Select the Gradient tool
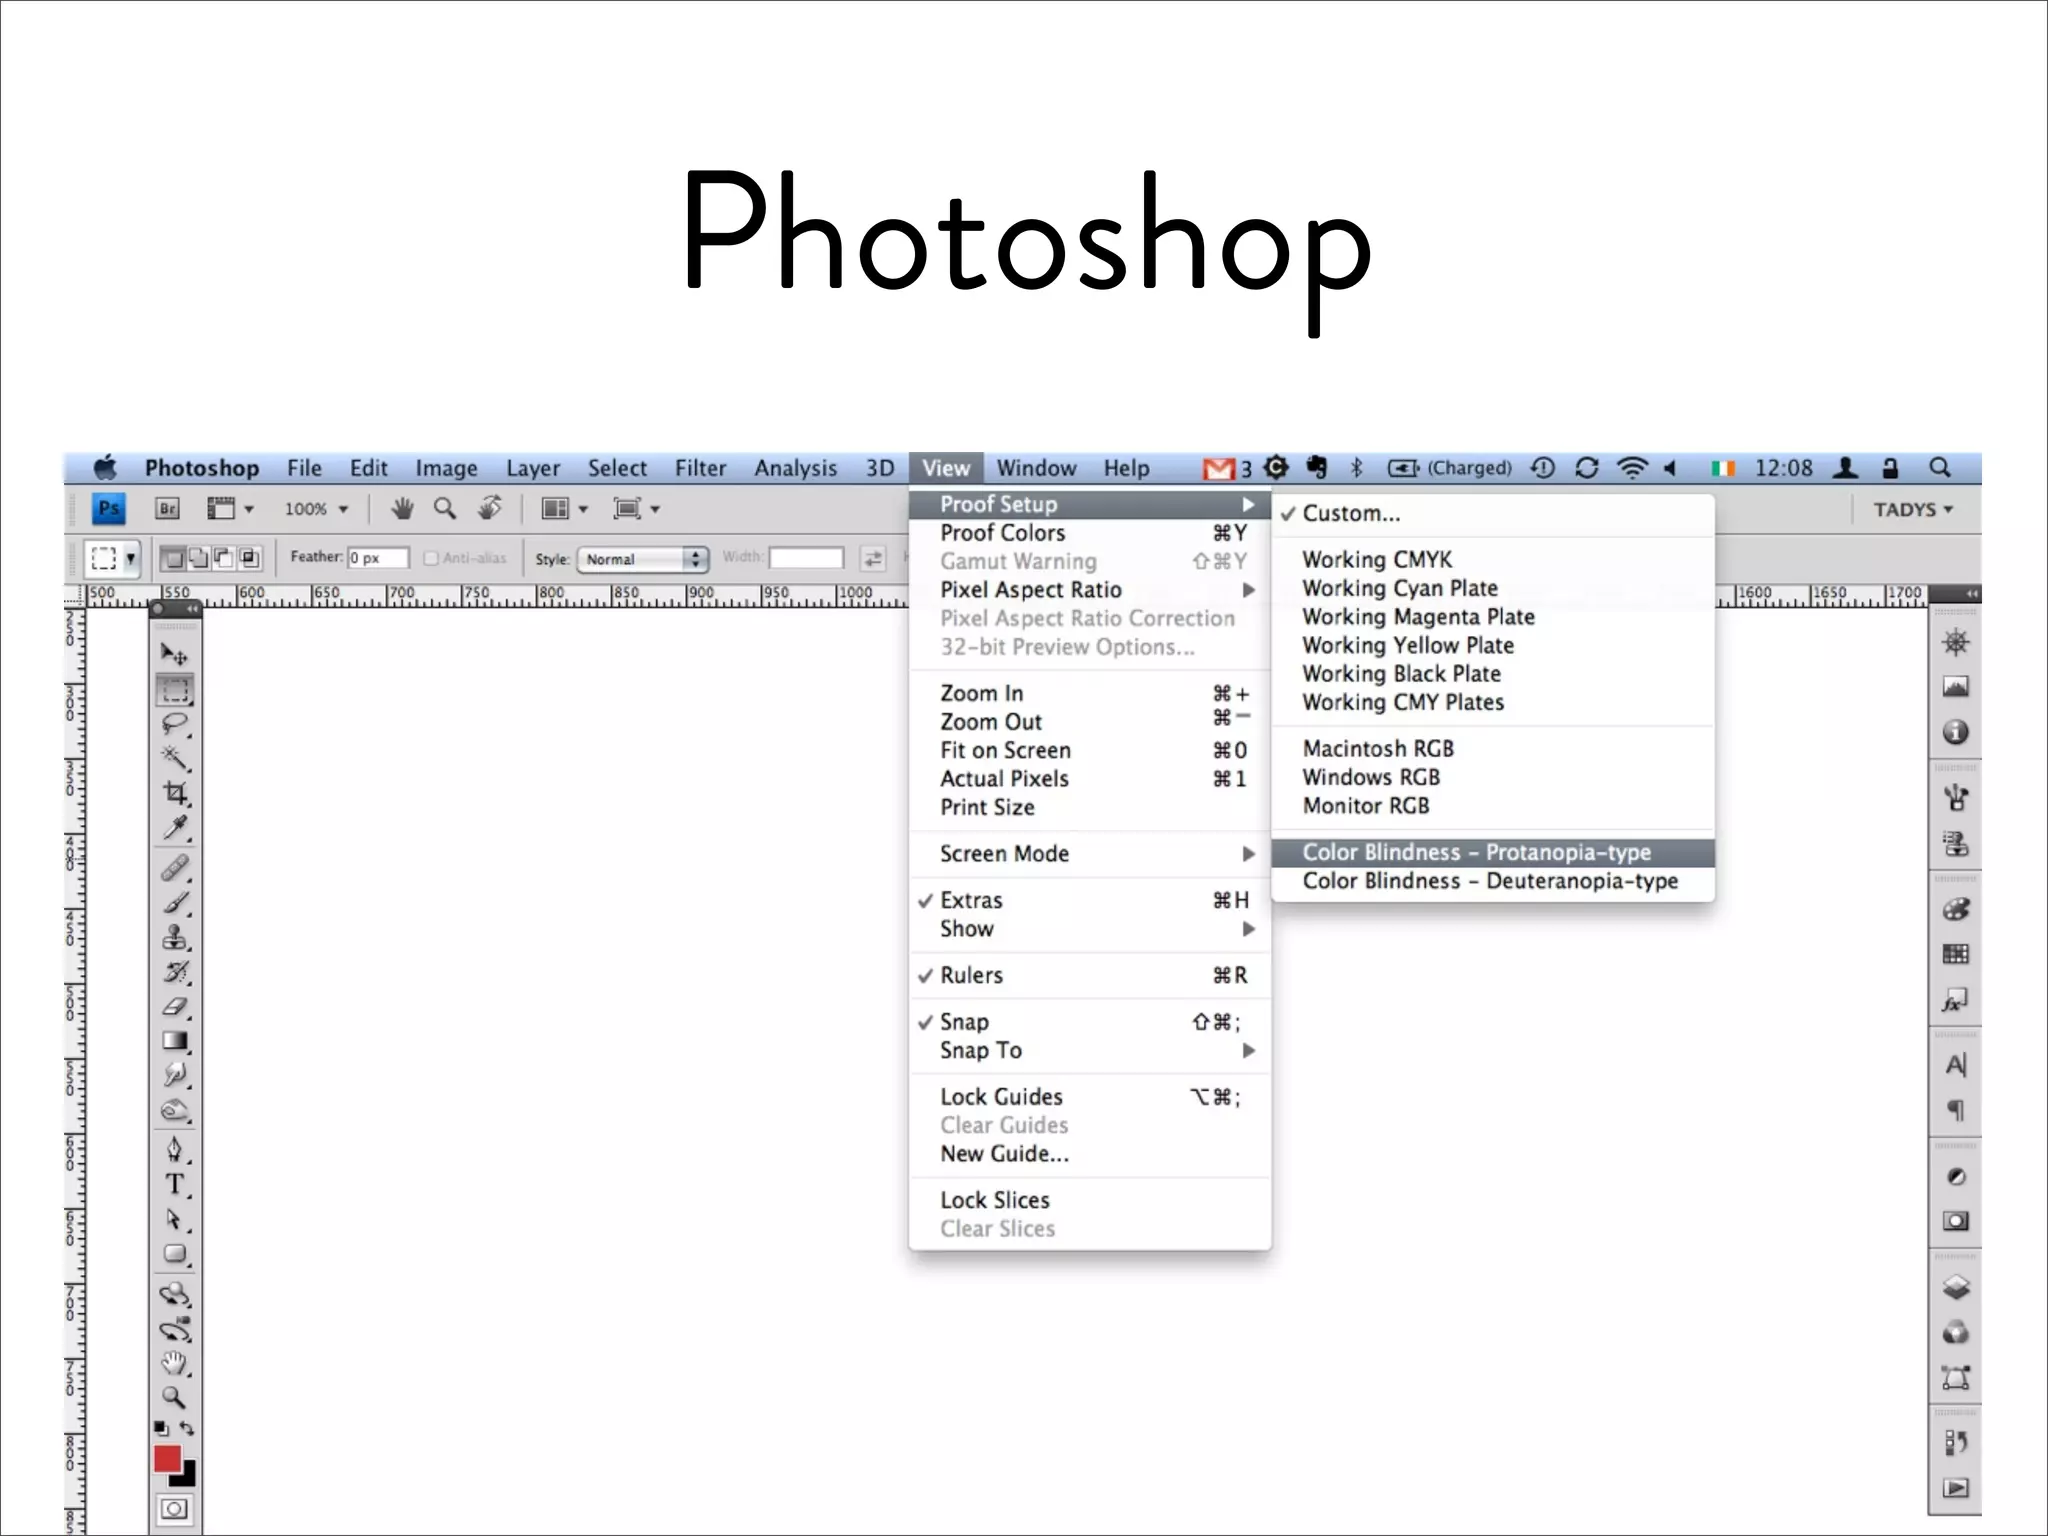2048x1536 pixels. pos(175,1041)
